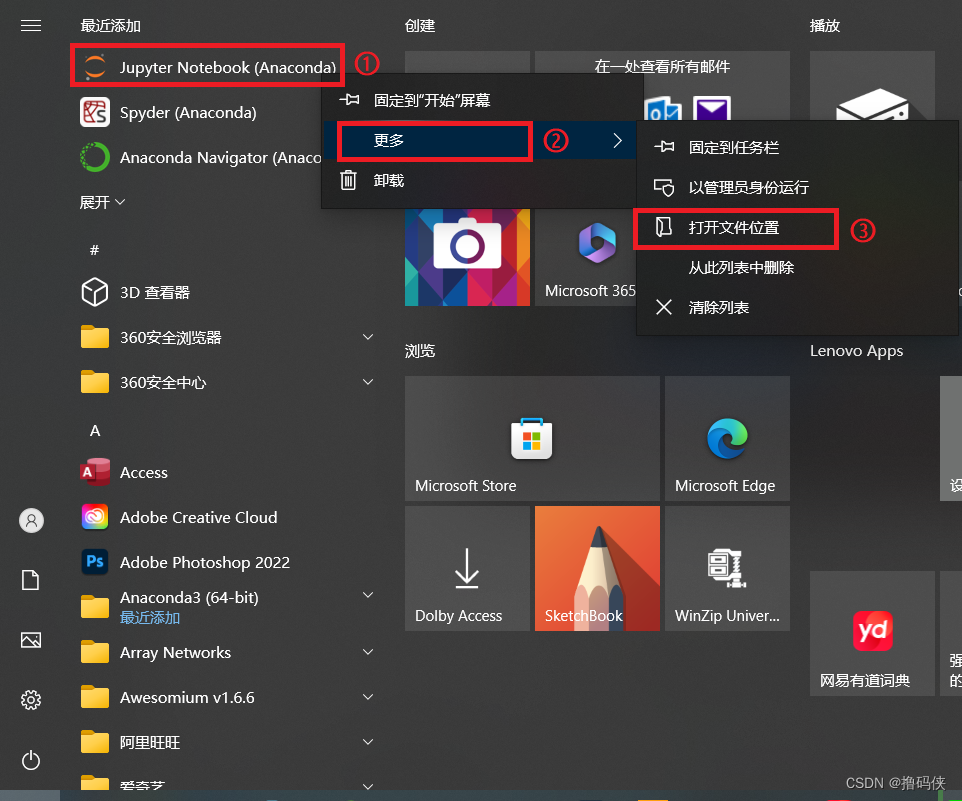Image resolution: width=962 pixels, height=801 pixels.
Task: Expand the 360安全中心 folder chevron
Action: [x=368, y=382]
